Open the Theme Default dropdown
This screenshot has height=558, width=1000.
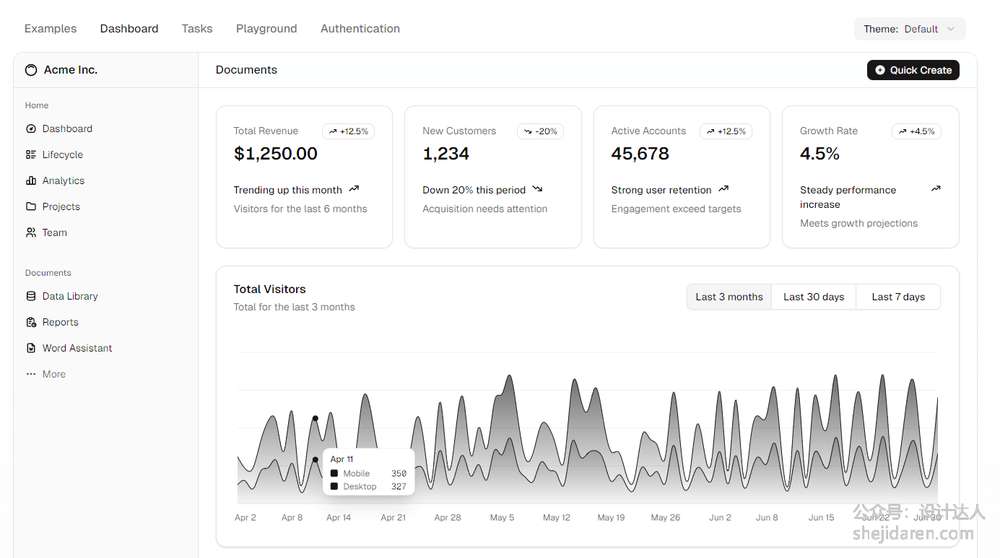click(909, 29)
